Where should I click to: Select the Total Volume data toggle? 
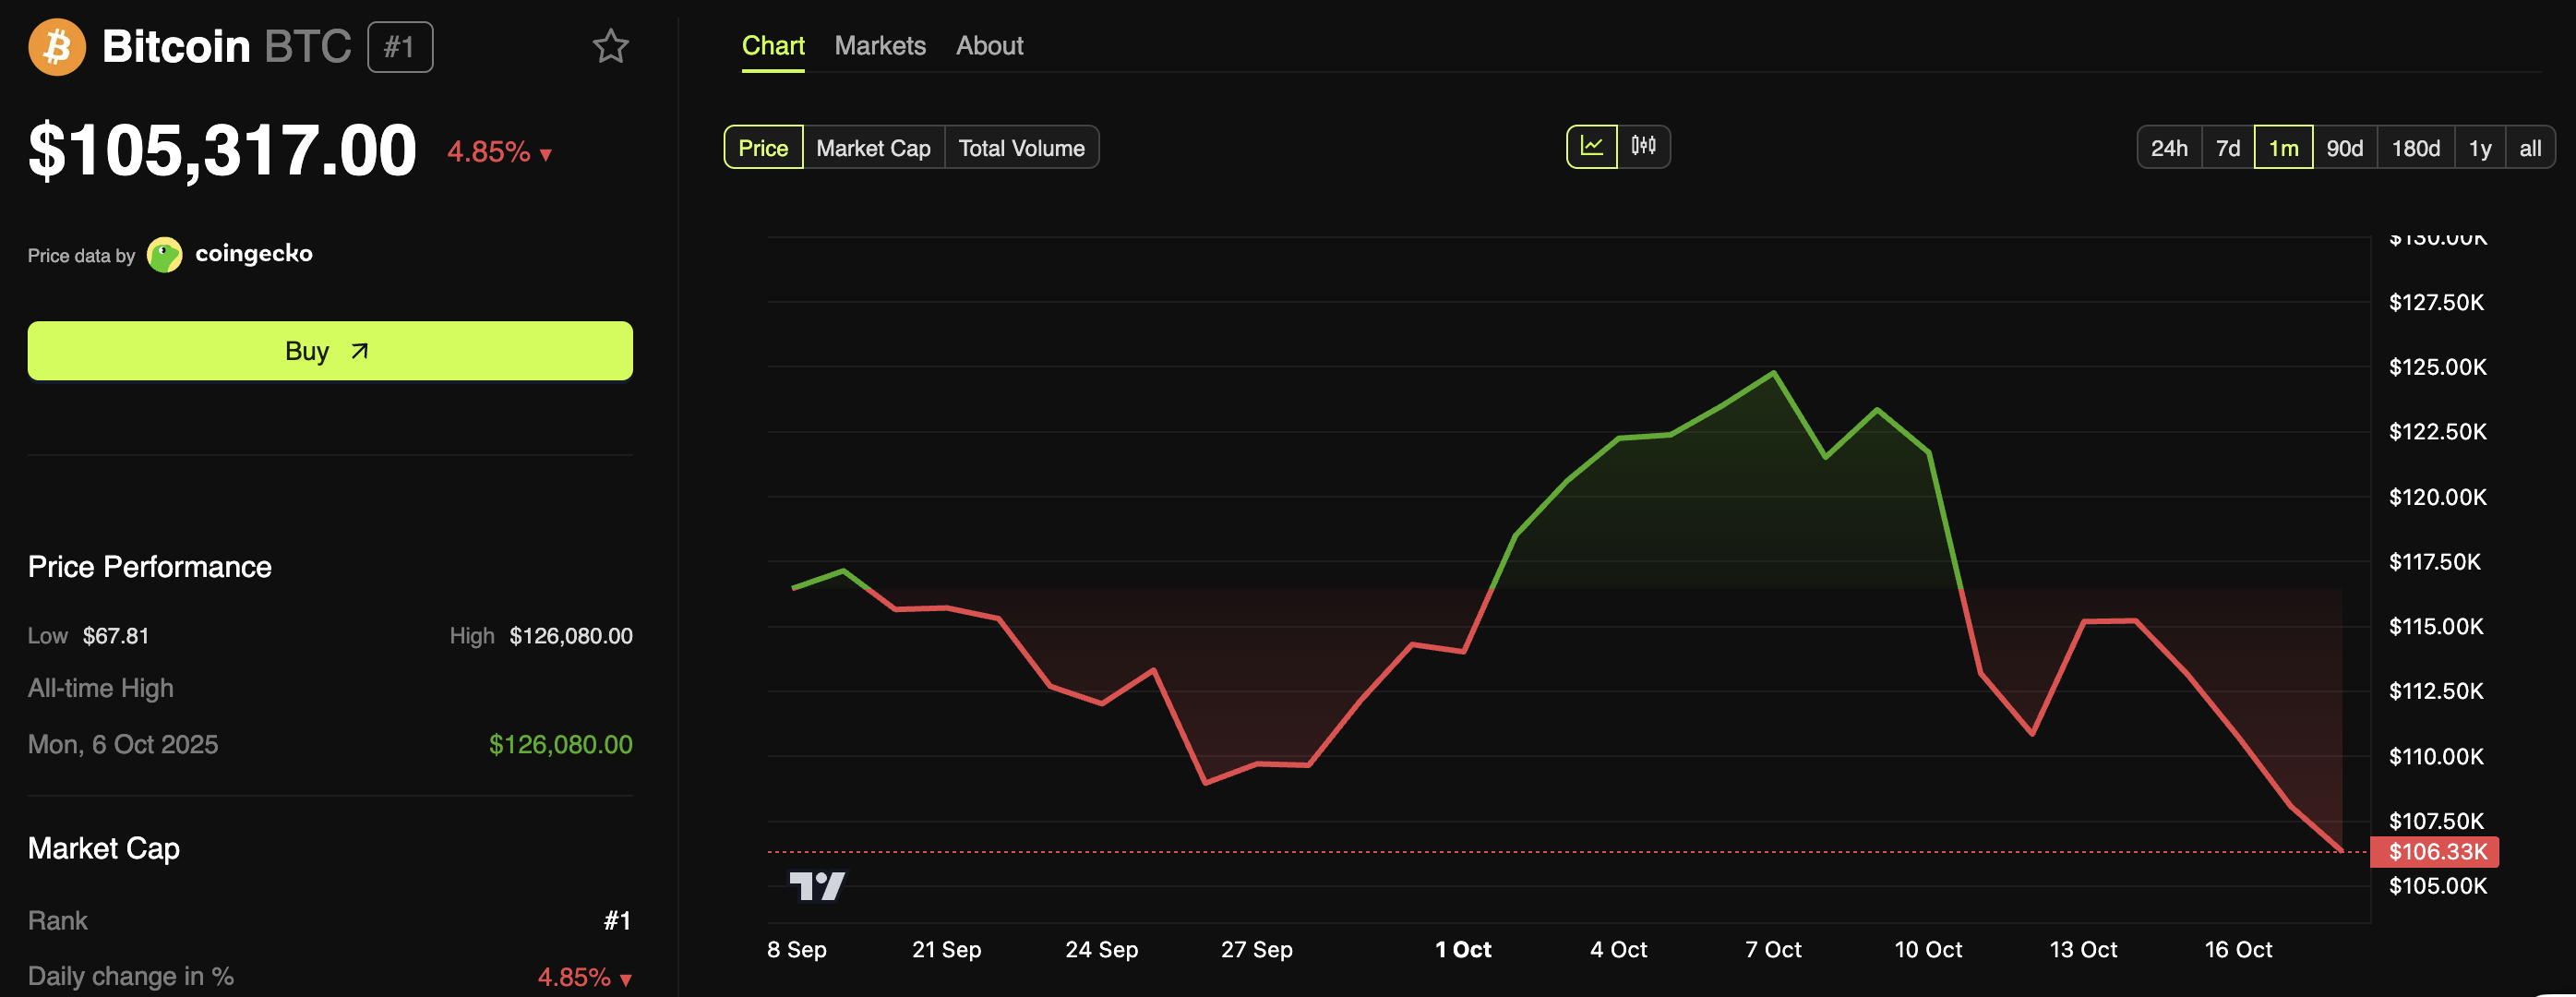pyautogui.click(x=1021, y=148)
